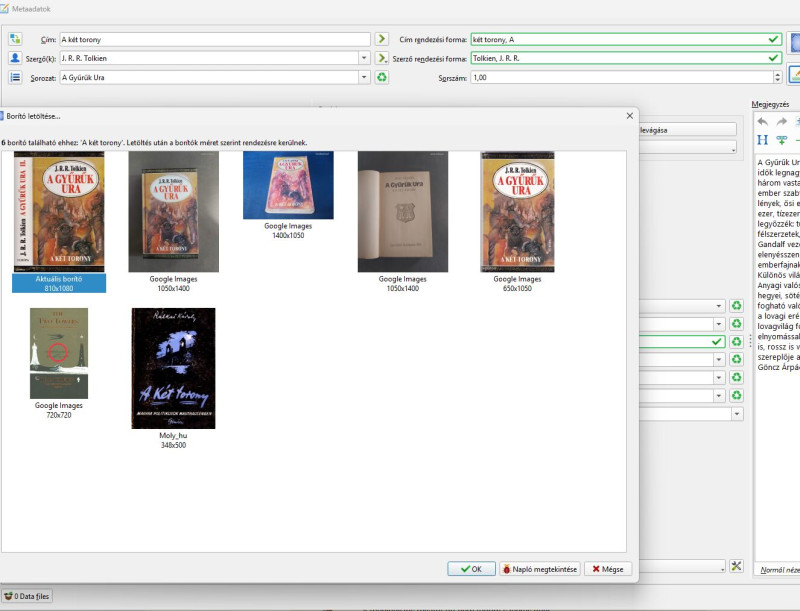Screen dimensions: 800x611
Task: Open dropdown arrow beside the bottom recycle icon
Action: tap(718, 395)
